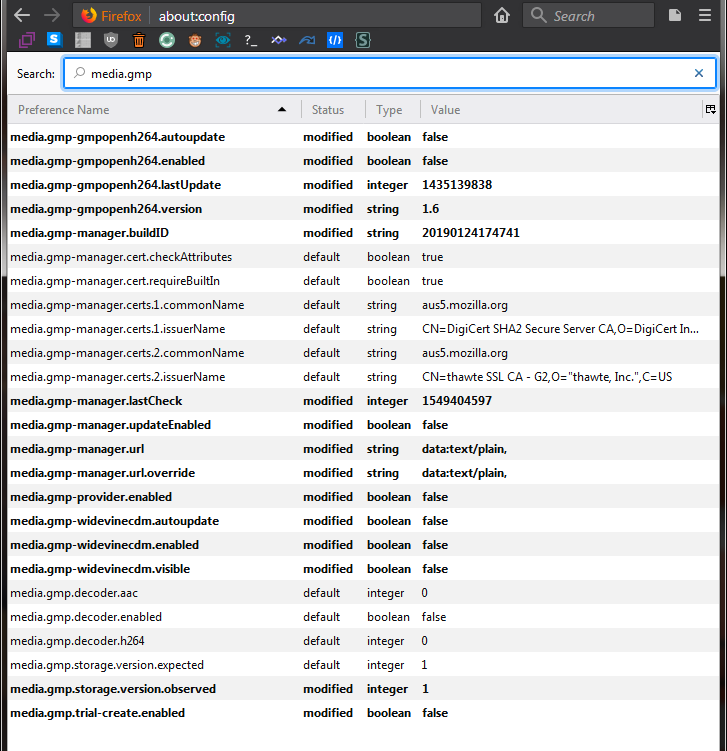Click value 1435139838

[457, 185]
